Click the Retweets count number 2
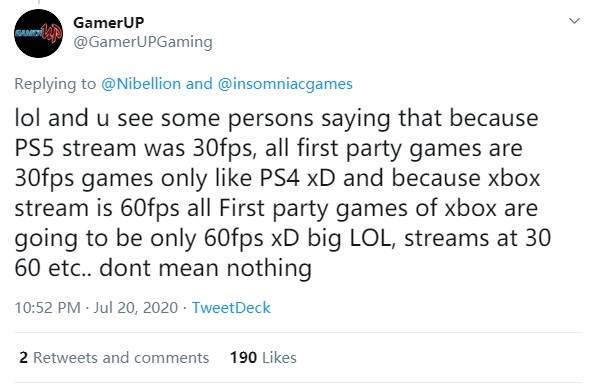 click(23, 357)
